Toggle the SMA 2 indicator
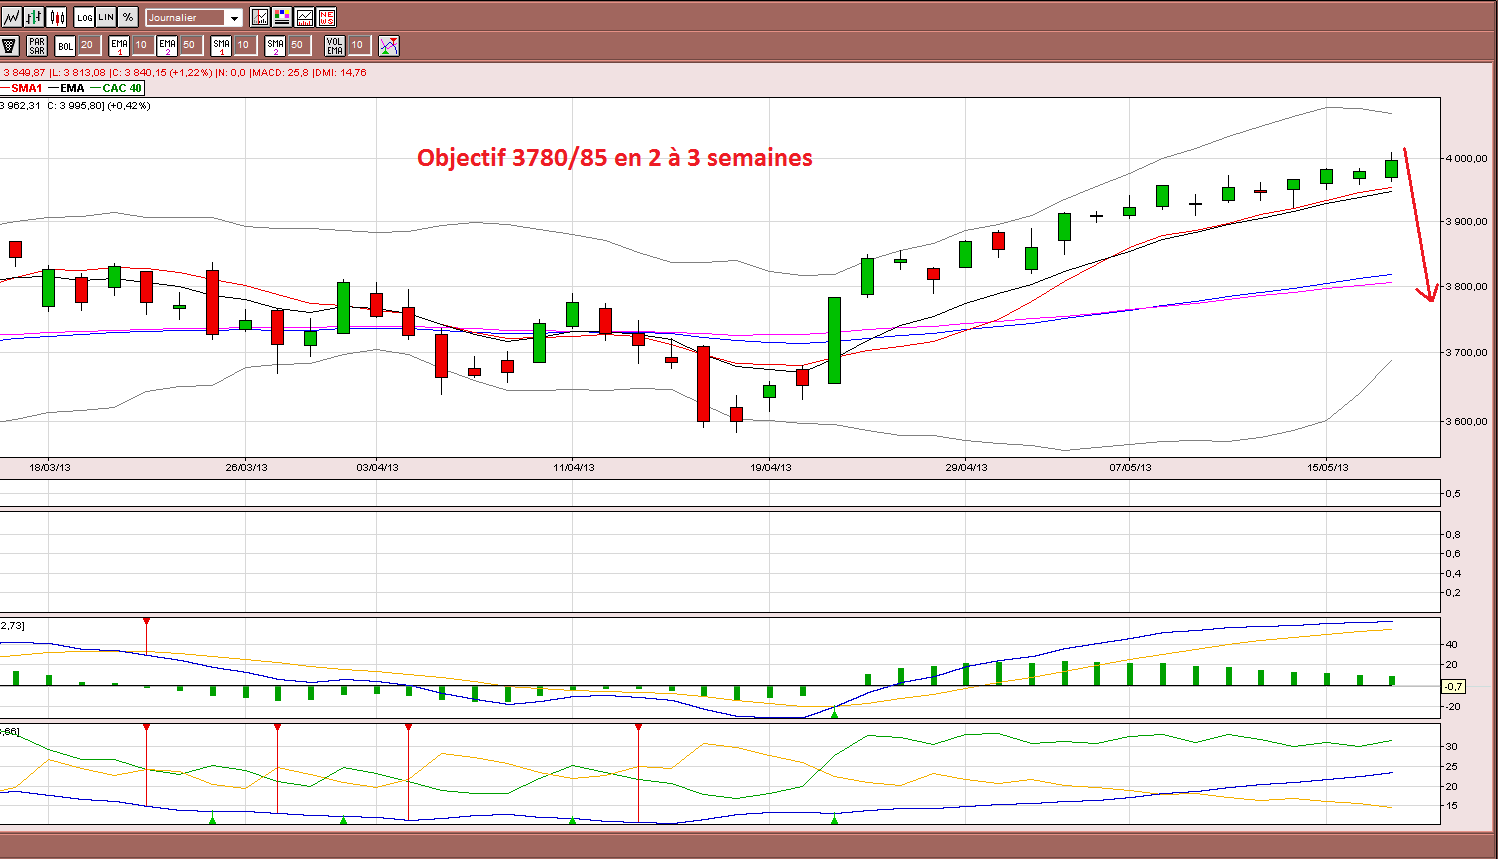Viewport: 1498px width, 859px height. coord(275,45)
